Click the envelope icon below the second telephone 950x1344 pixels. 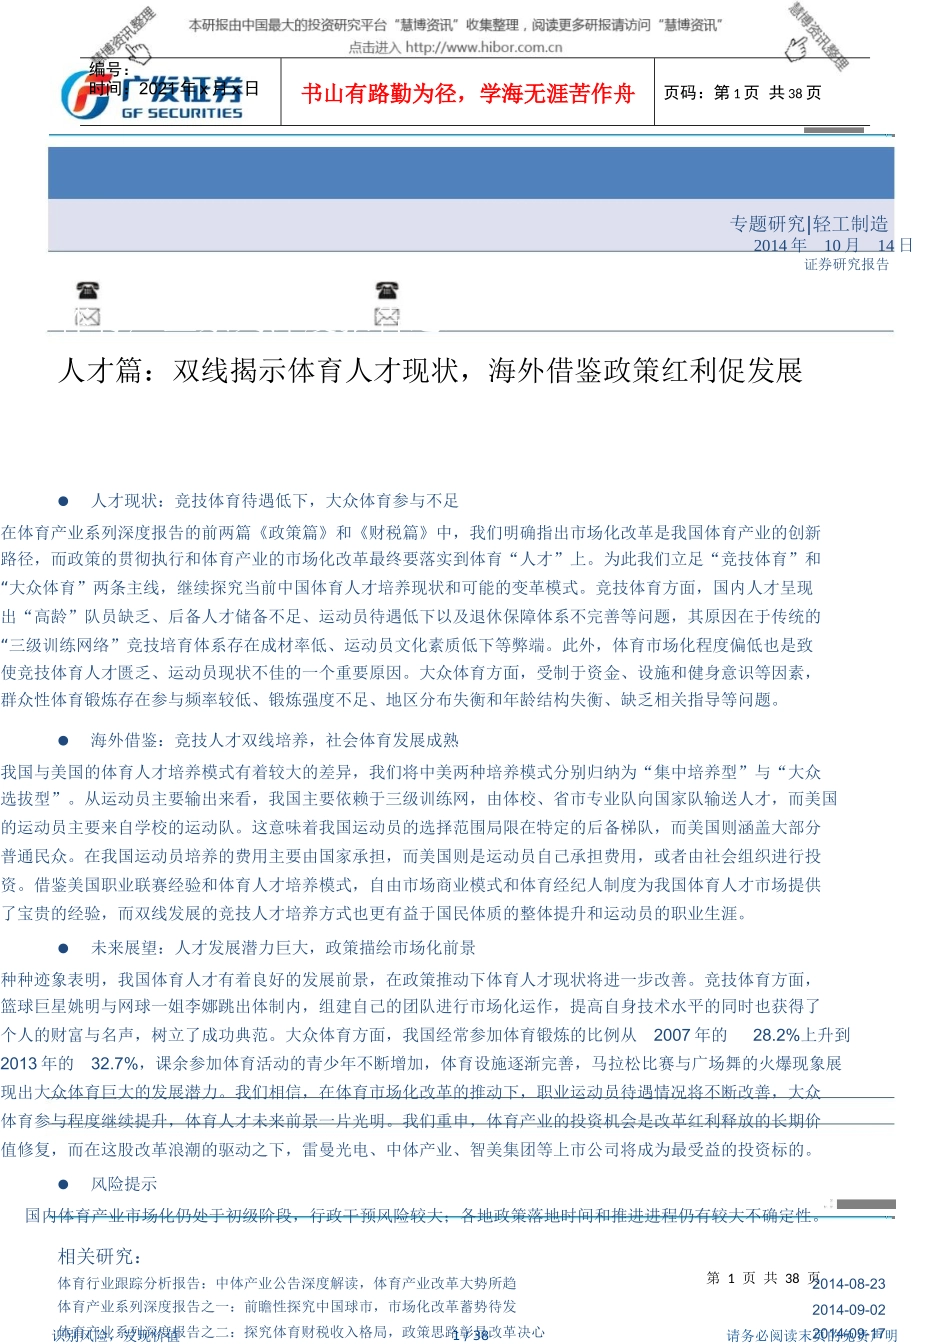[x=387, y=317]
